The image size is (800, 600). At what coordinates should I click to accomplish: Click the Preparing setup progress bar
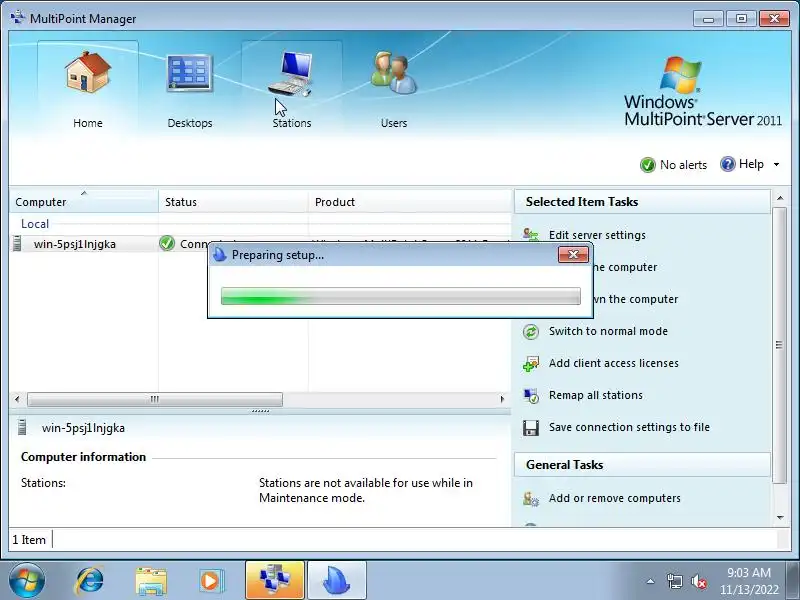[x=401, y=296]
